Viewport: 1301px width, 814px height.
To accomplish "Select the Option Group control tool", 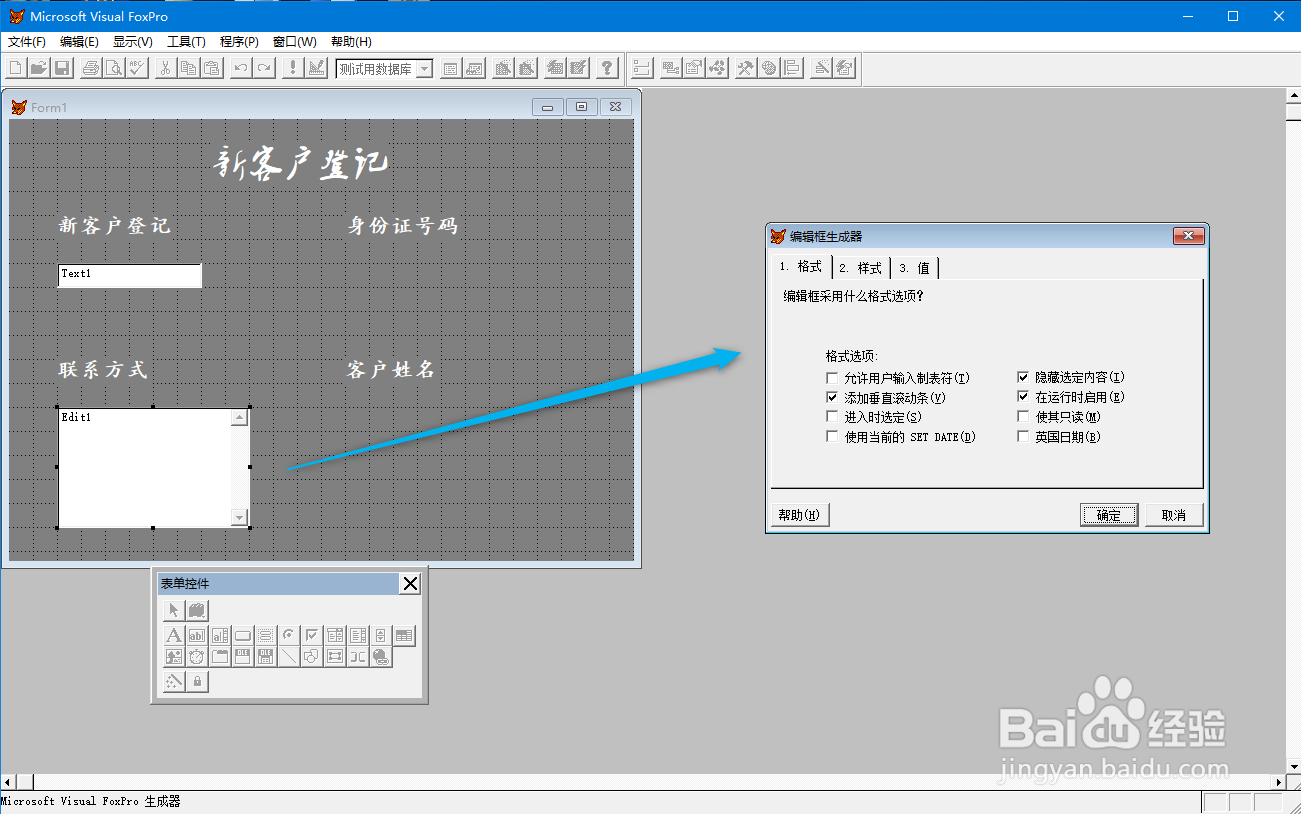I will 289,635.
